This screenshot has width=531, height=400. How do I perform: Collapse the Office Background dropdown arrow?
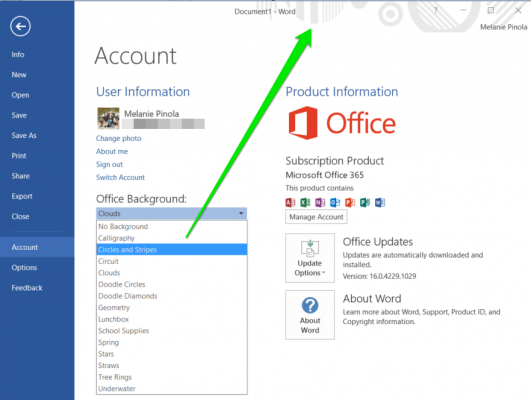coord(241,213)
